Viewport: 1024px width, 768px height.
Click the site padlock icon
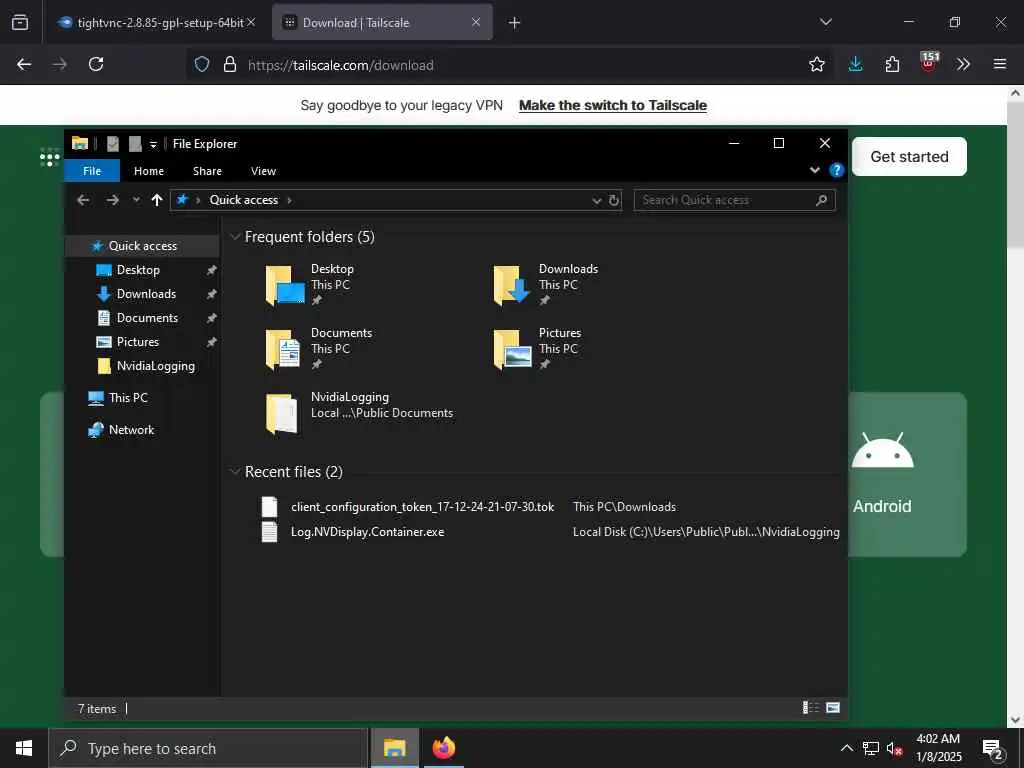[230, 64]
